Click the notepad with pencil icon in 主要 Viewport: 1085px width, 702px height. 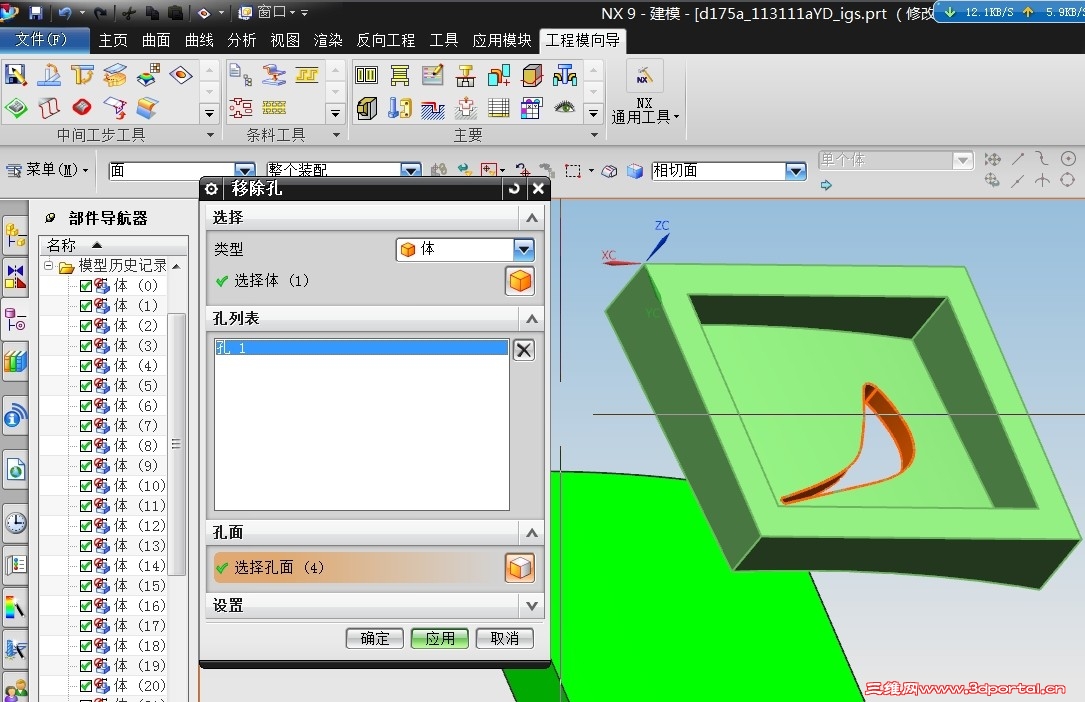coord(432,74)
